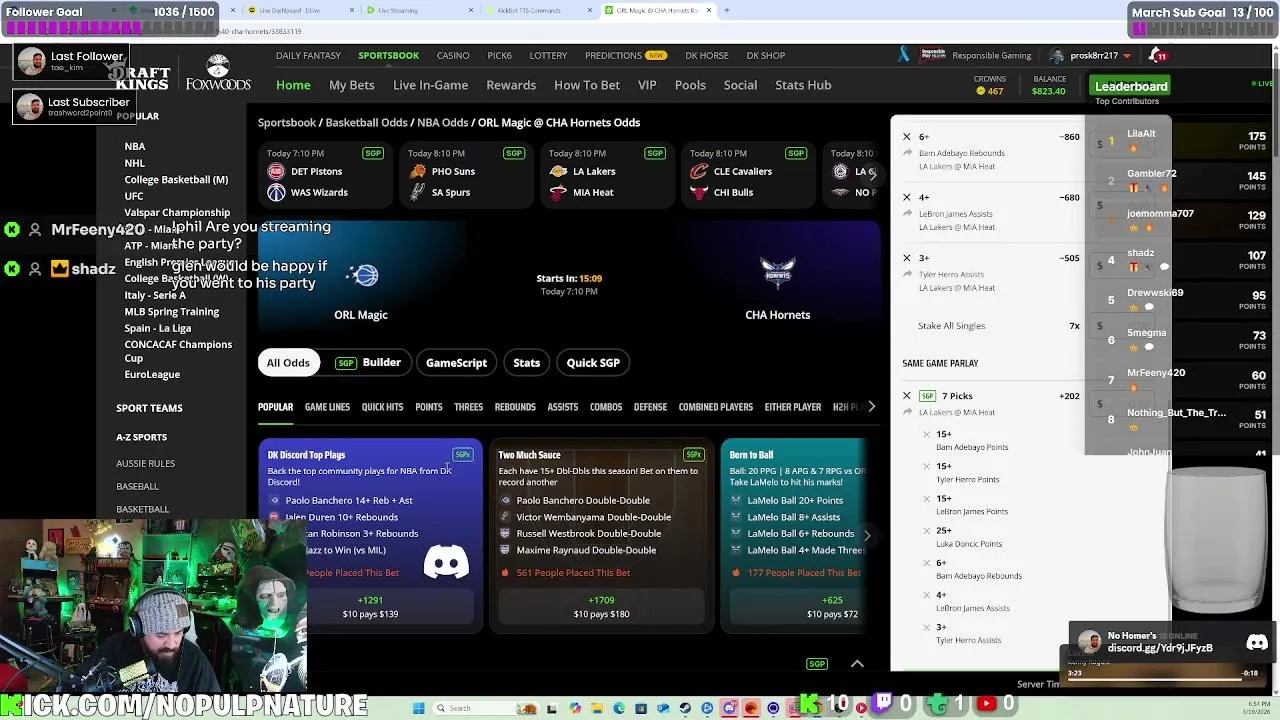This screenshot has width=1280, height=720.
Task: Click the crowns coin icon
Action: click(981, 91)
